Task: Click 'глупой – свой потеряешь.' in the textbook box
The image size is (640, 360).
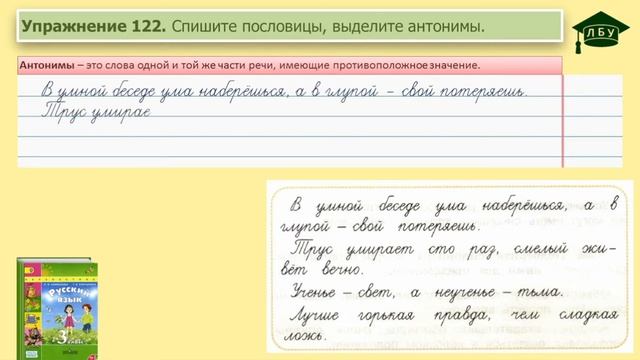Action: (x=380, y=226)
